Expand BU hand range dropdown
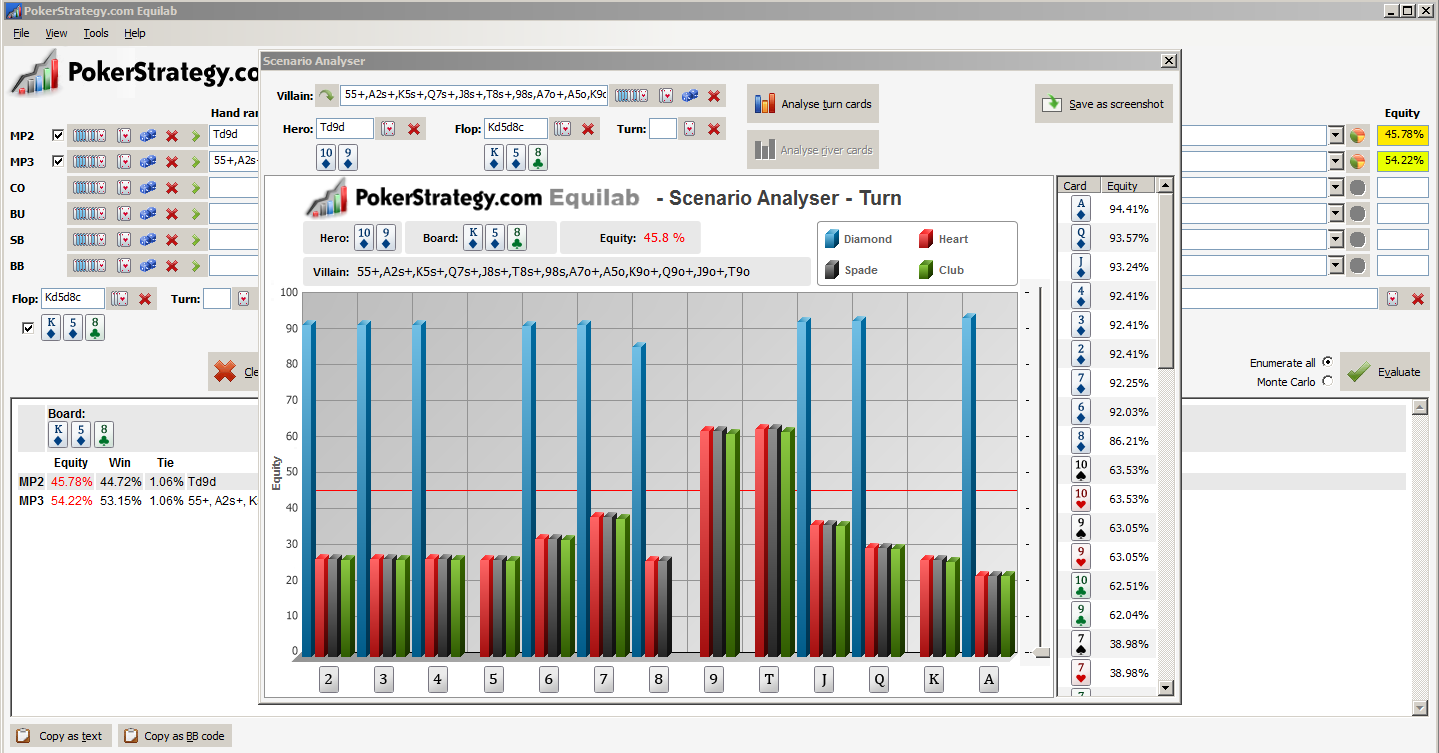 tap(1336, 213)
